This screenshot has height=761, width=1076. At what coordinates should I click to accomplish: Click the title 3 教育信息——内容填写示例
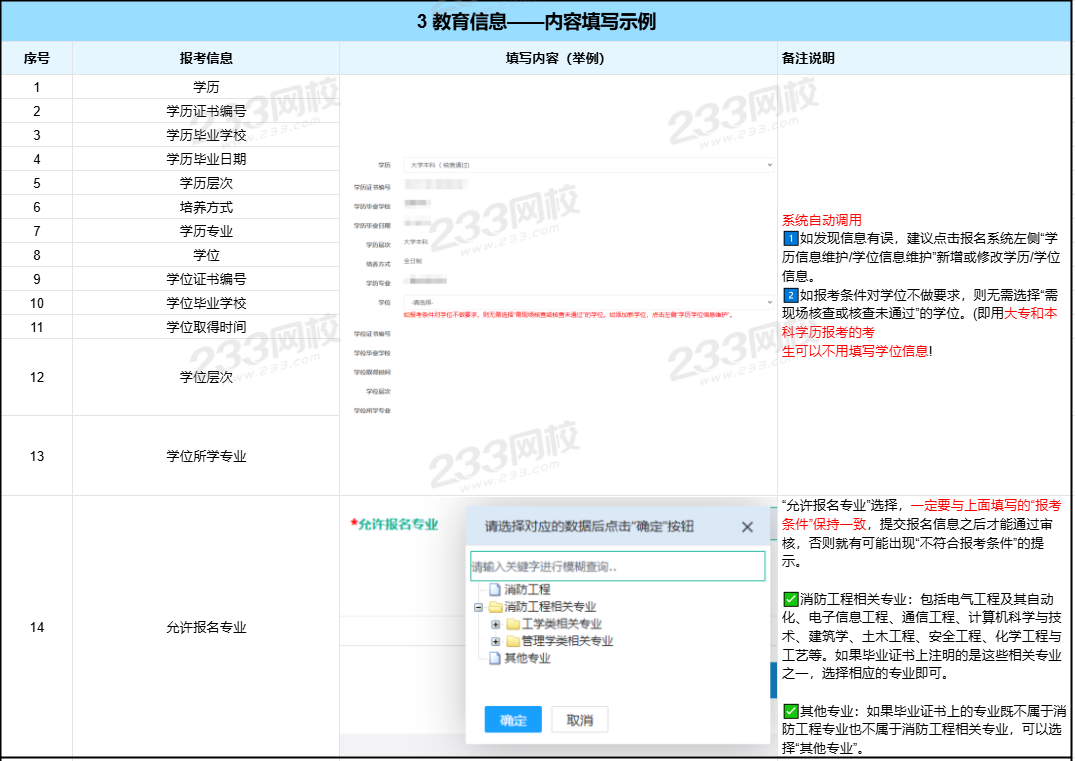click(x=536, y=22)
